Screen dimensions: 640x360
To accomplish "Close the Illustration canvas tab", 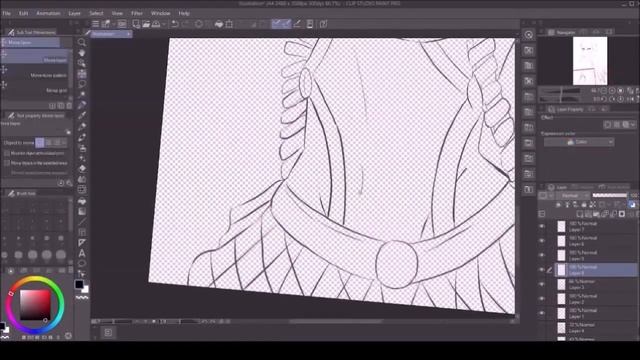I will (128, 34).
